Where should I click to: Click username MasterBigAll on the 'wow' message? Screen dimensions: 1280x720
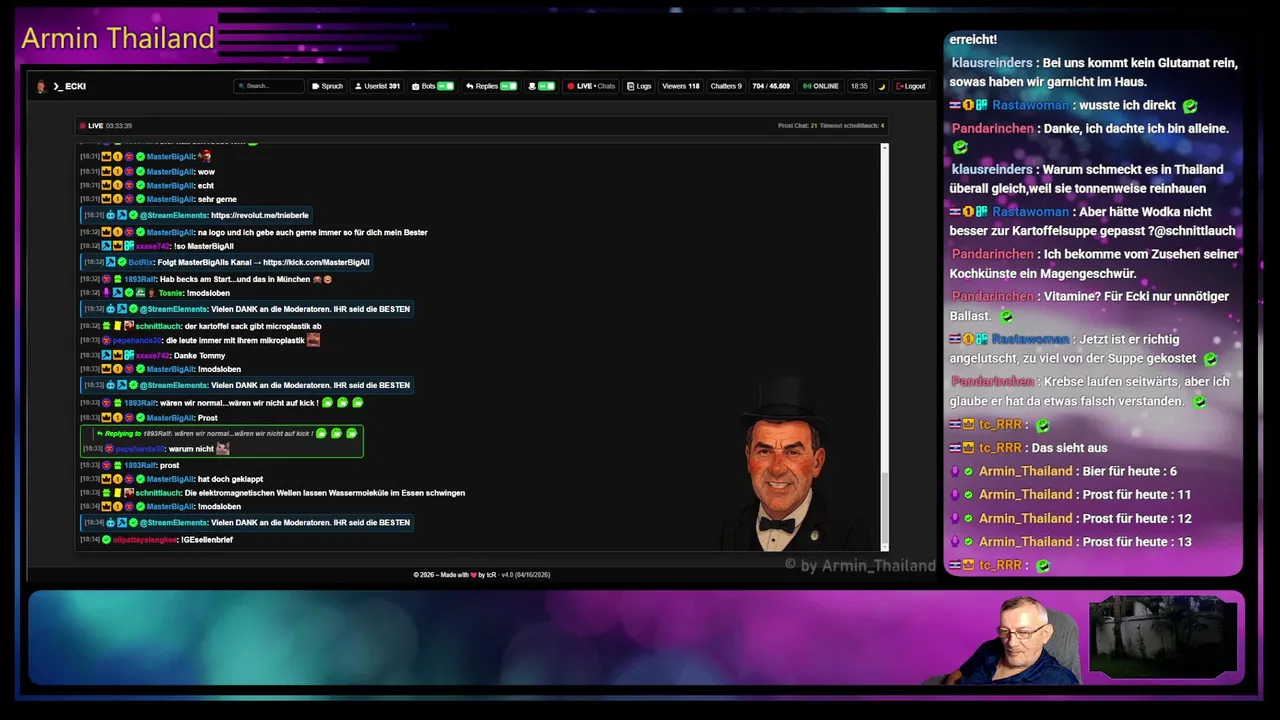pos(170,172)
